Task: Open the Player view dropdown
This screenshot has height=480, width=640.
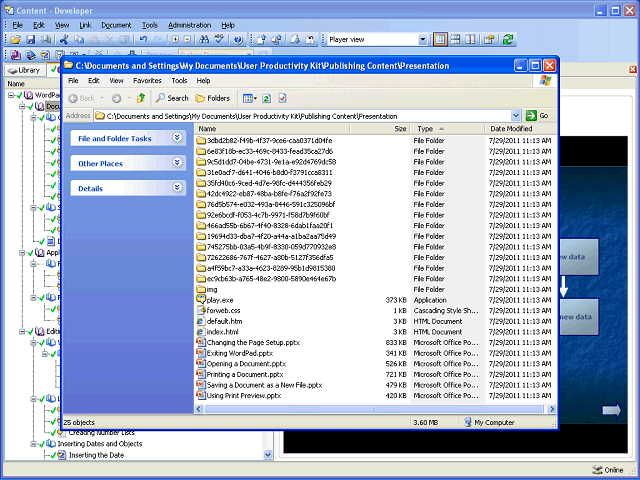Action: [x=422, y=40]
